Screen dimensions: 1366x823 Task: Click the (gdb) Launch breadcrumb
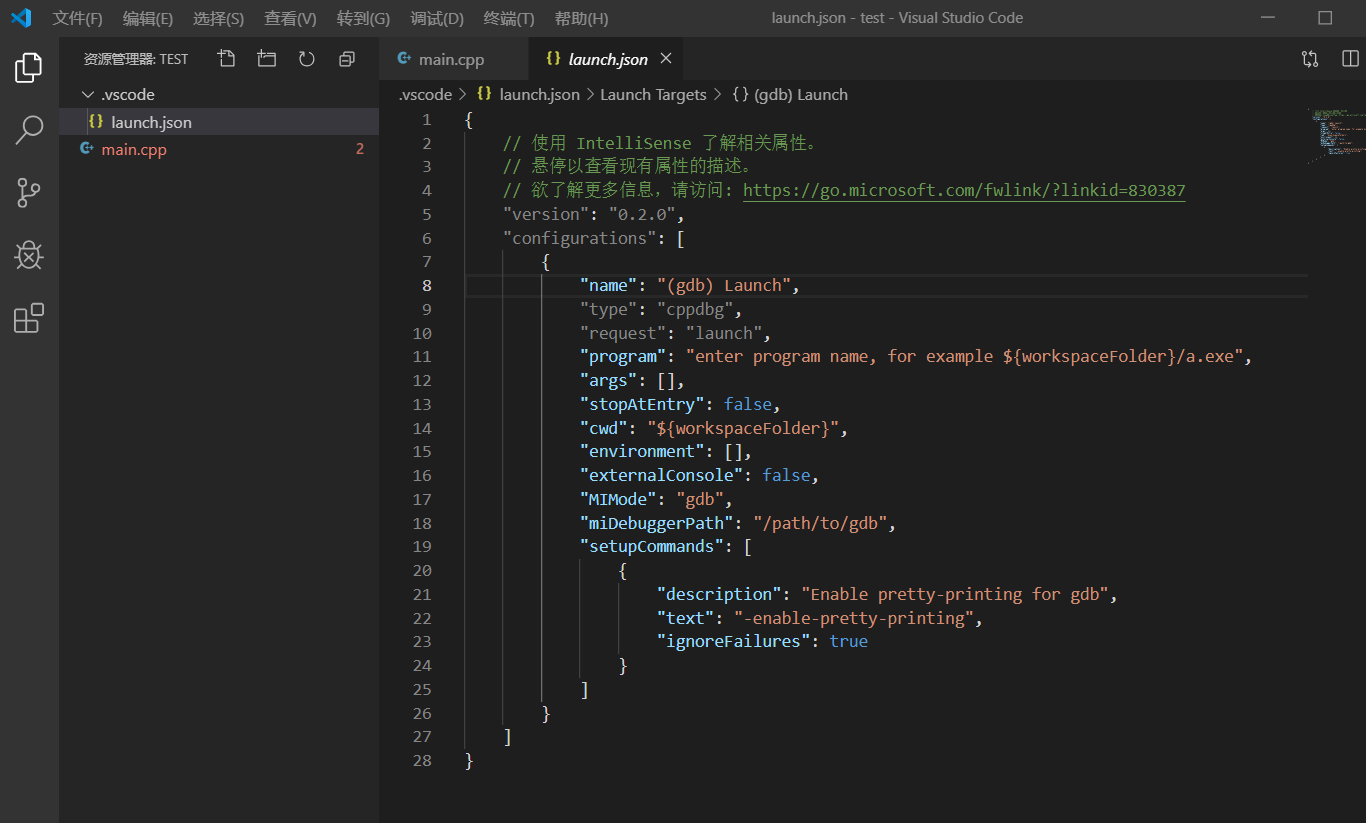pyautogui.click(x=790, y=94)
